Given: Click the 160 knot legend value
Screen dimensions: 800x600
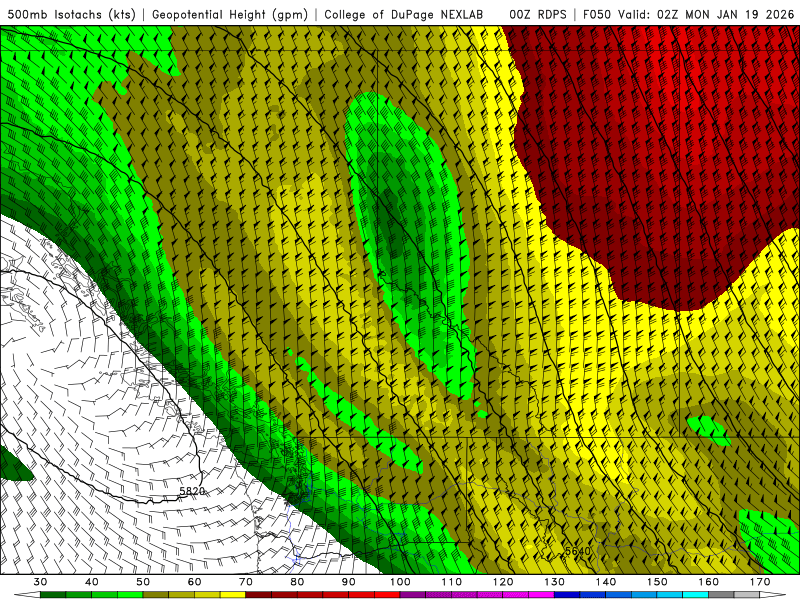Looking at the screenshot, I should click(x=709, y=582).
